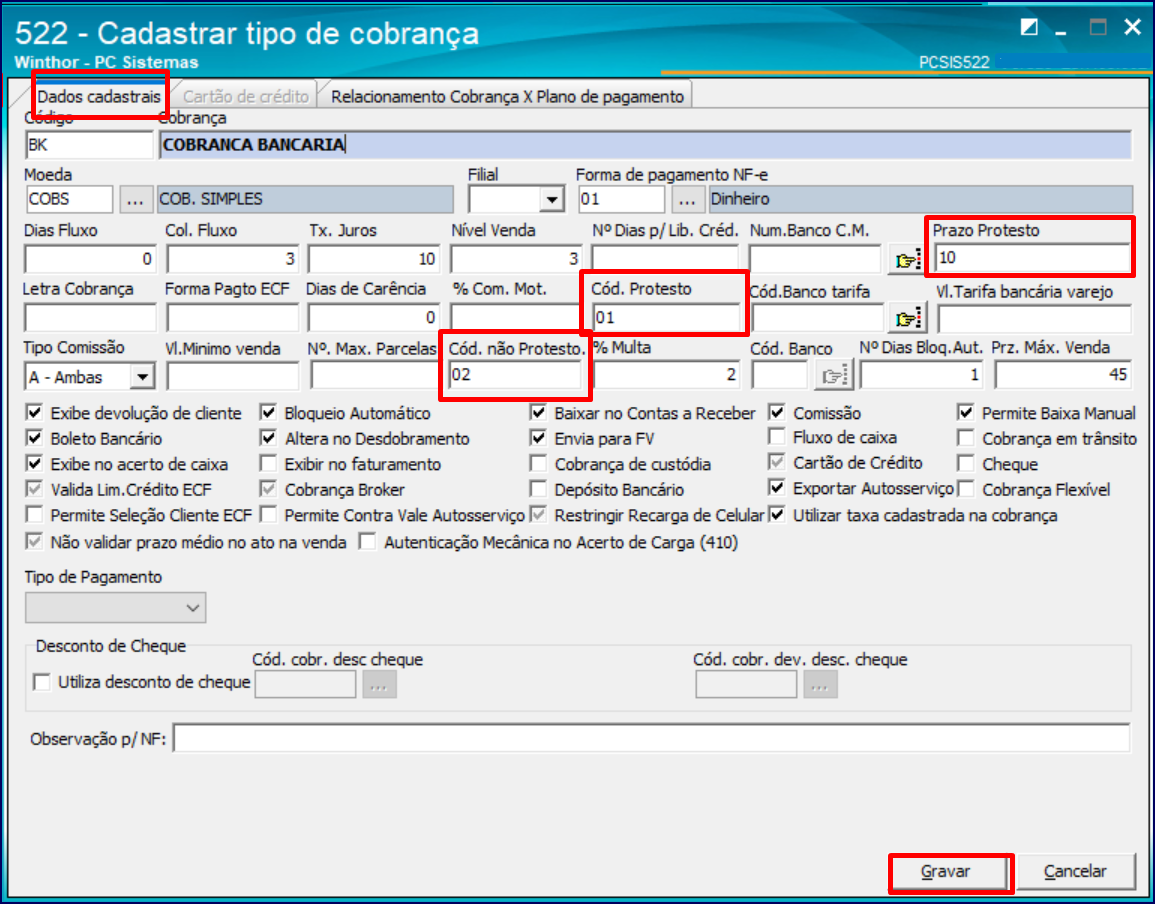The width and height of the screenshot is (1155, 904).
Task: Enable Depósito Bancário checkbox
Action: (538, 489)
